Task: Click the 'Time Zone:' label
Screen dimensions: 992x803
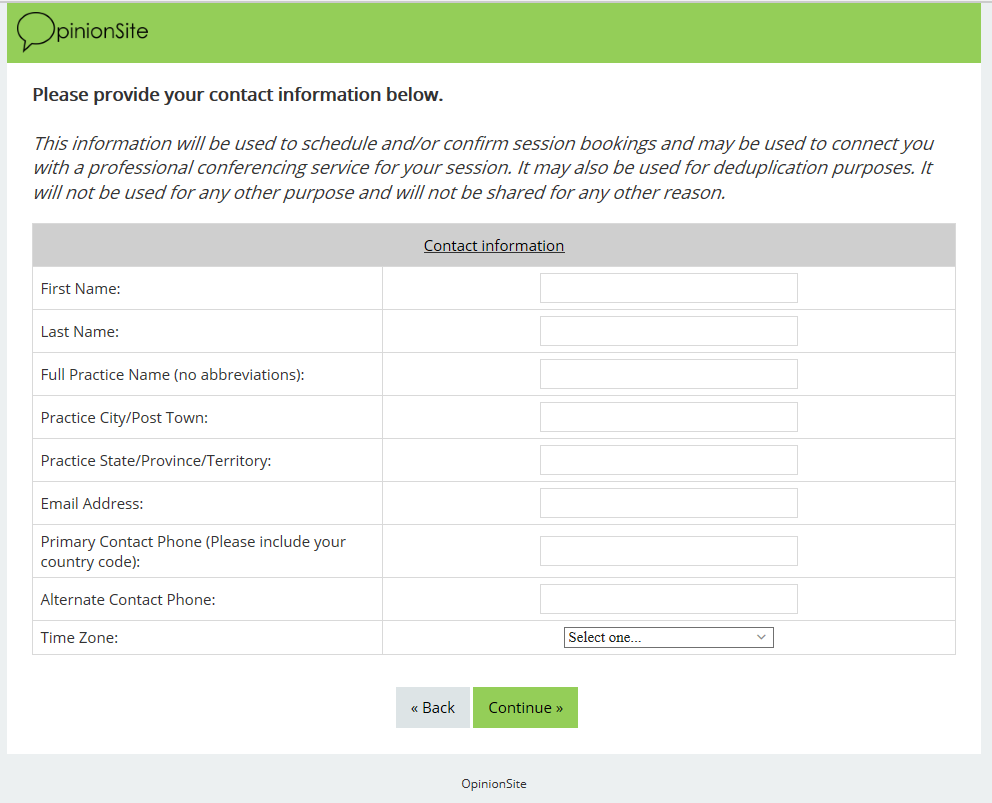Action: (x=79, y=637)
